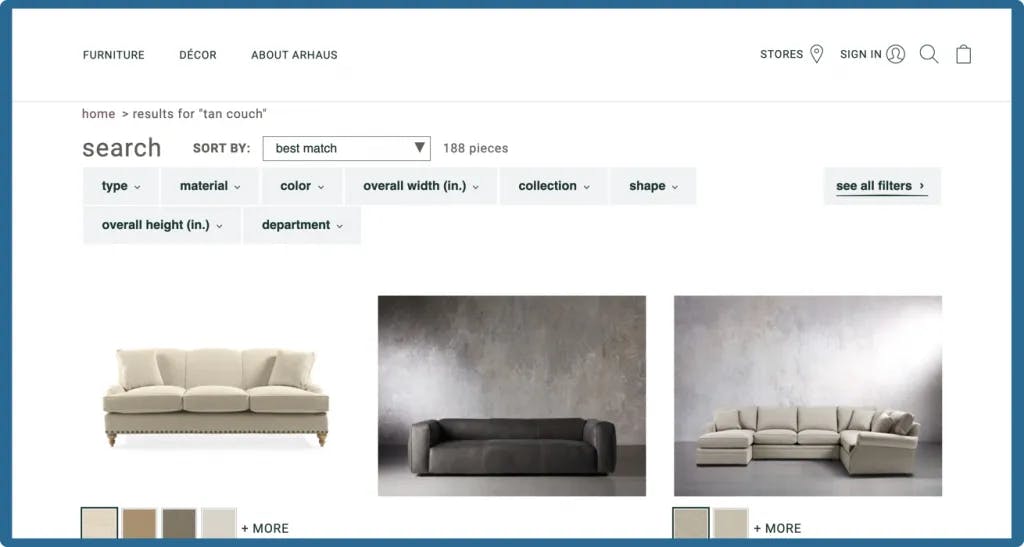Open the overall width filter
1024x547 pixels.
click(x=421, y=186)
